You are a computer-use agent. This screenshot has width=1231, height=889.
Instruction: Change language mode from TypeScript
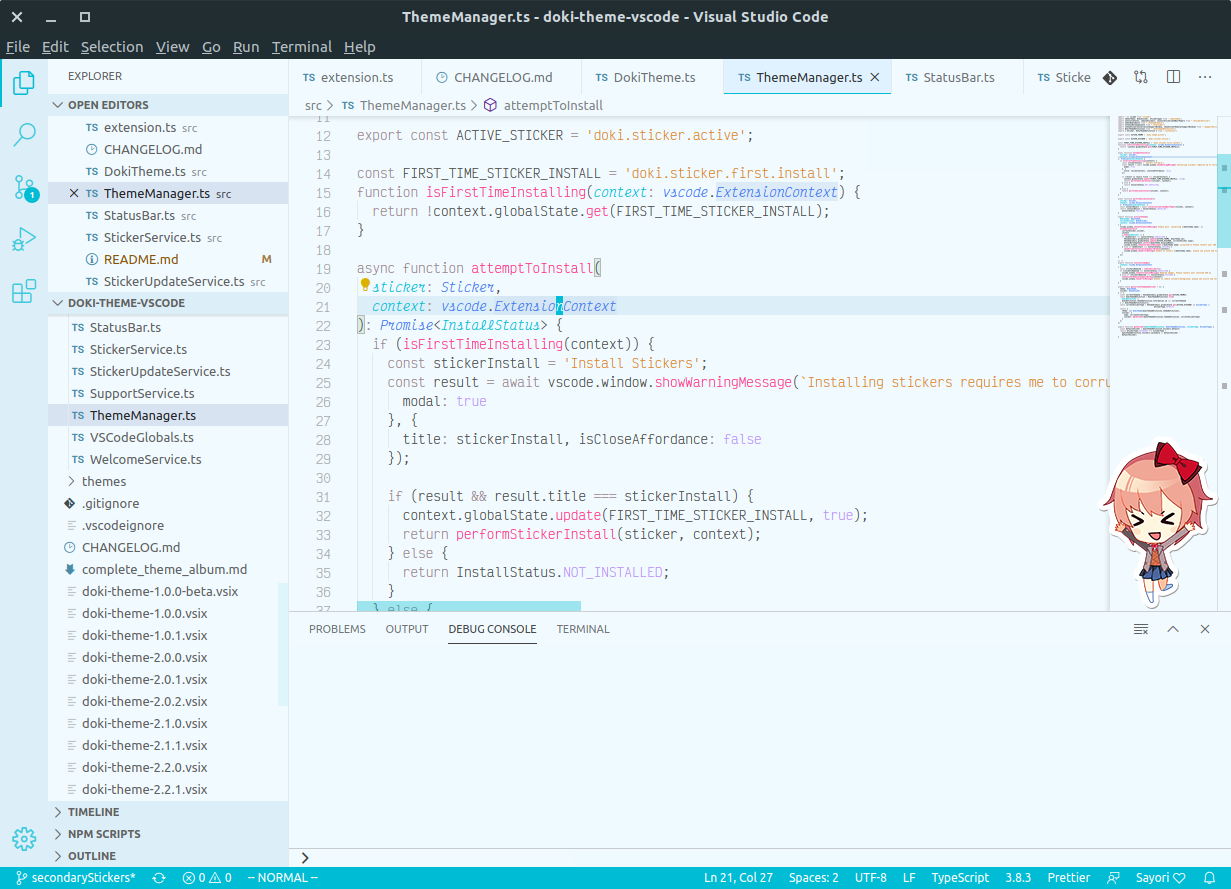click(x=960, y=878)
